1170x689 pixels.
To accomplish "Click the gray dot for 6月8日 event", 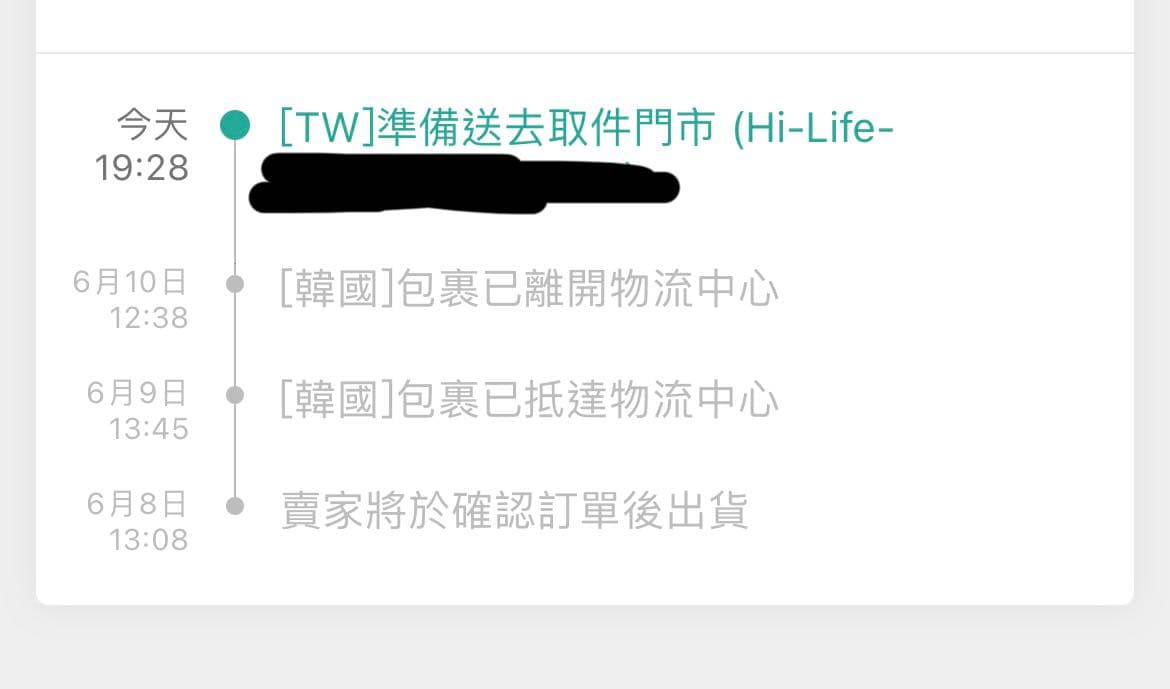I will pos(235,506).
